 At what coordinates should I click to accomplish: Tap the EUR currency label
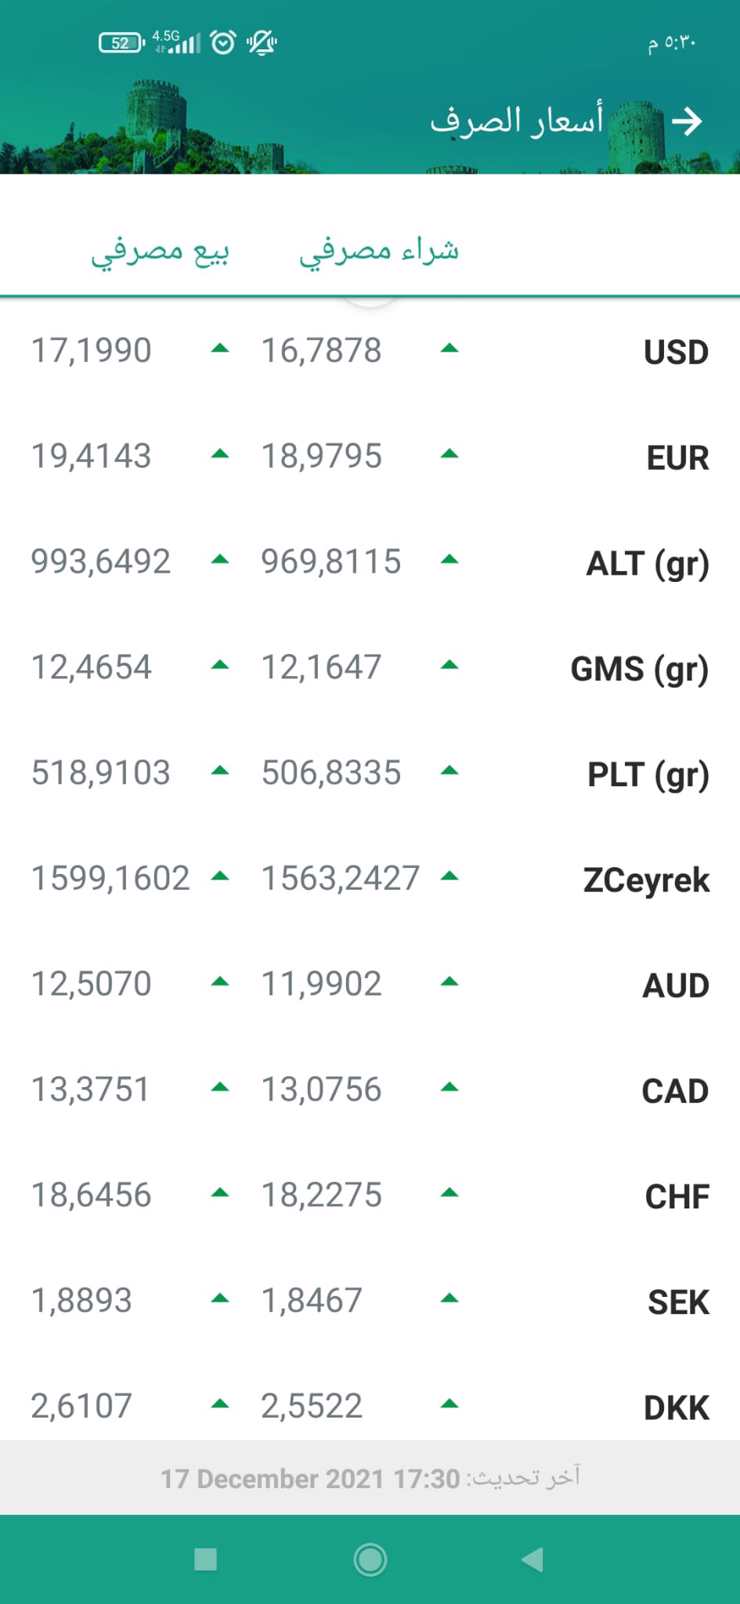tap(677, 458)
